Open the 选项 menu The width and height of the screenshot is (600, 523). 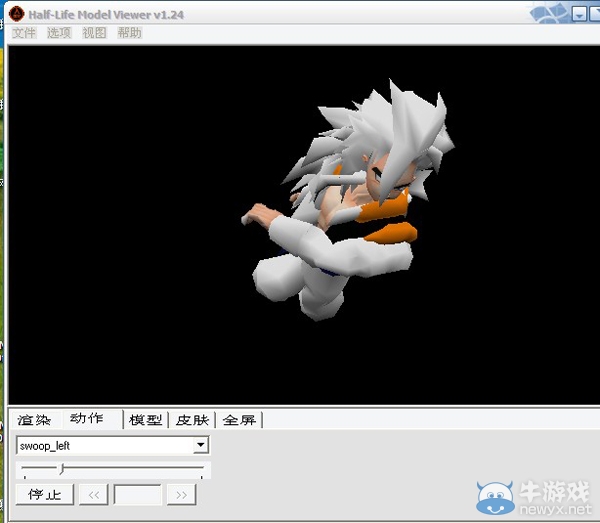pyautogui.click(x=59, y=33)
